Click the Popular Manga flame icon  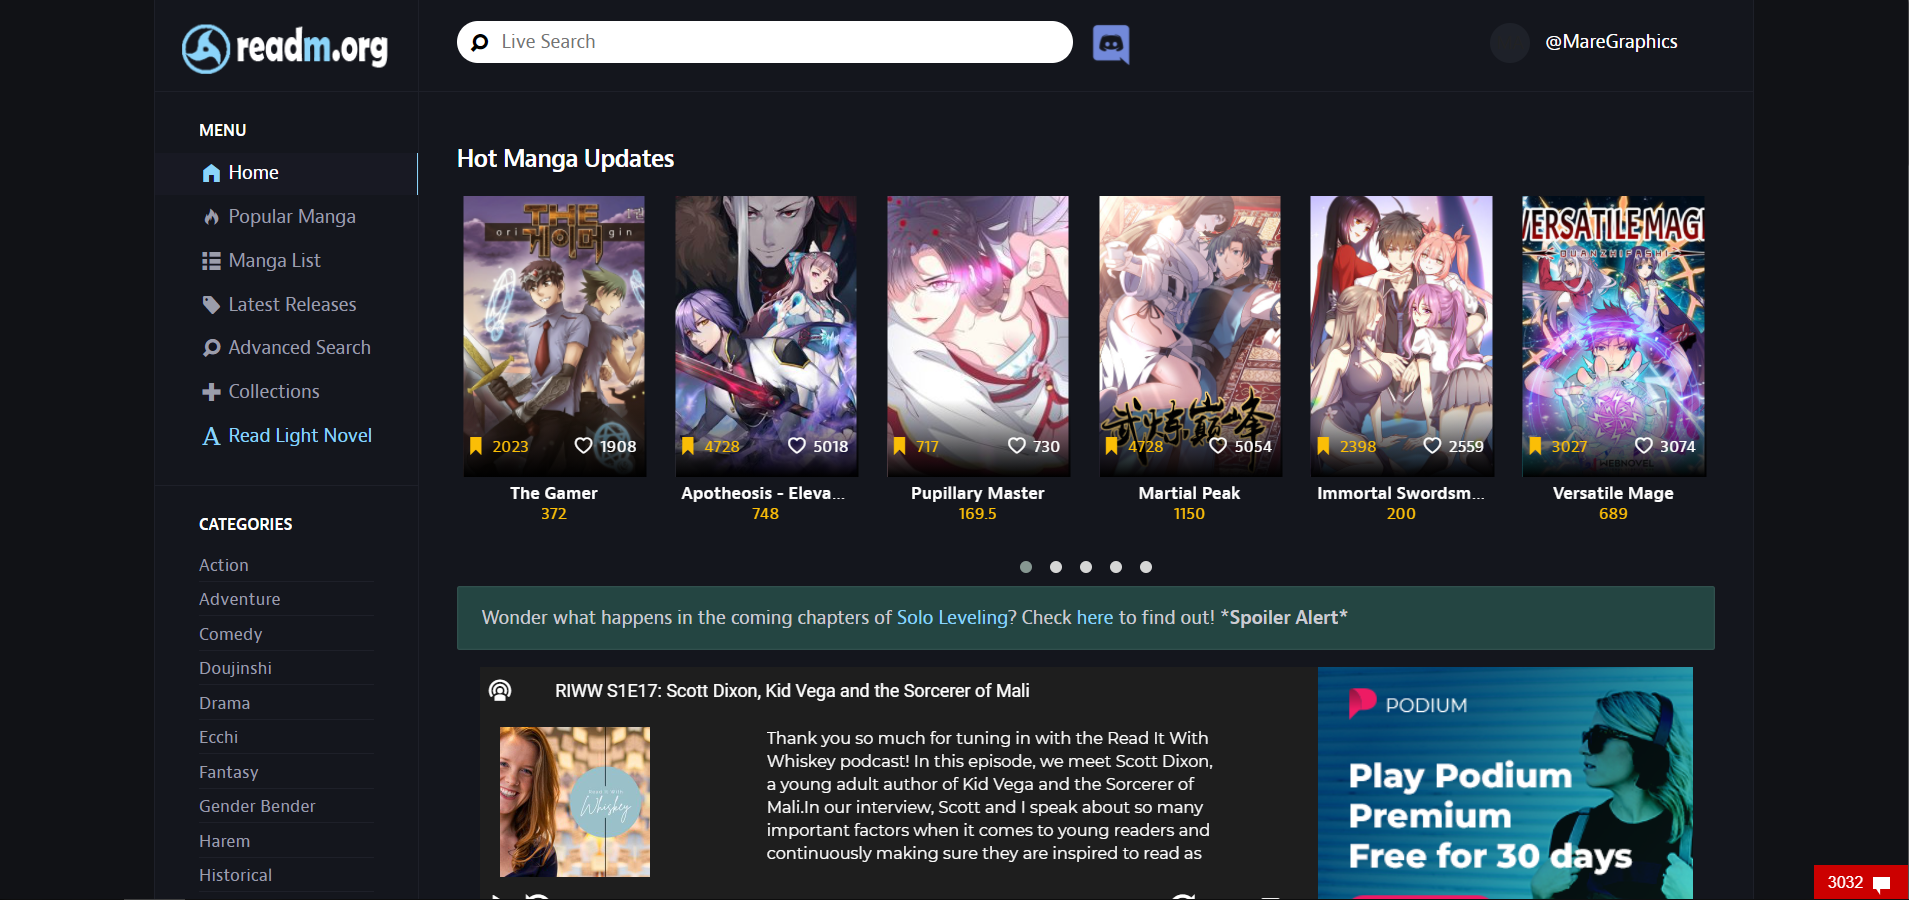point(211,217)
